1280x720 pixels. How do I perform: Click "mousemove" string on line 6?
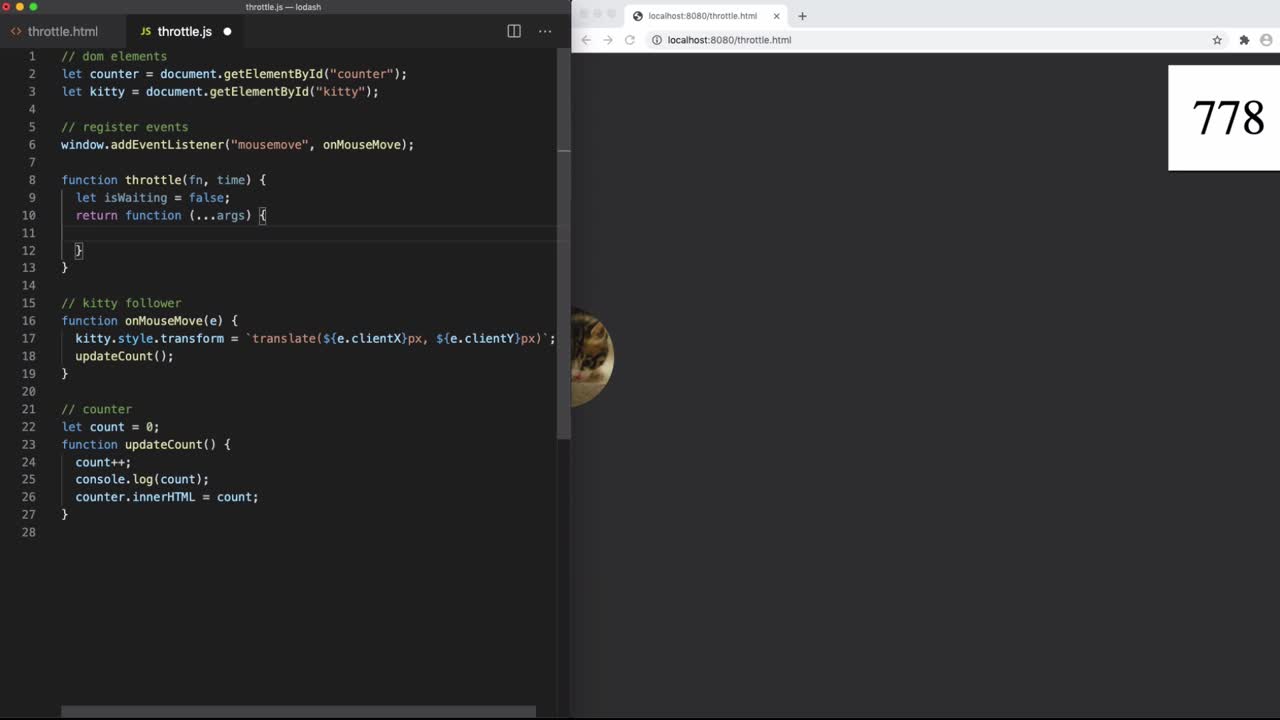pos(270,145)
